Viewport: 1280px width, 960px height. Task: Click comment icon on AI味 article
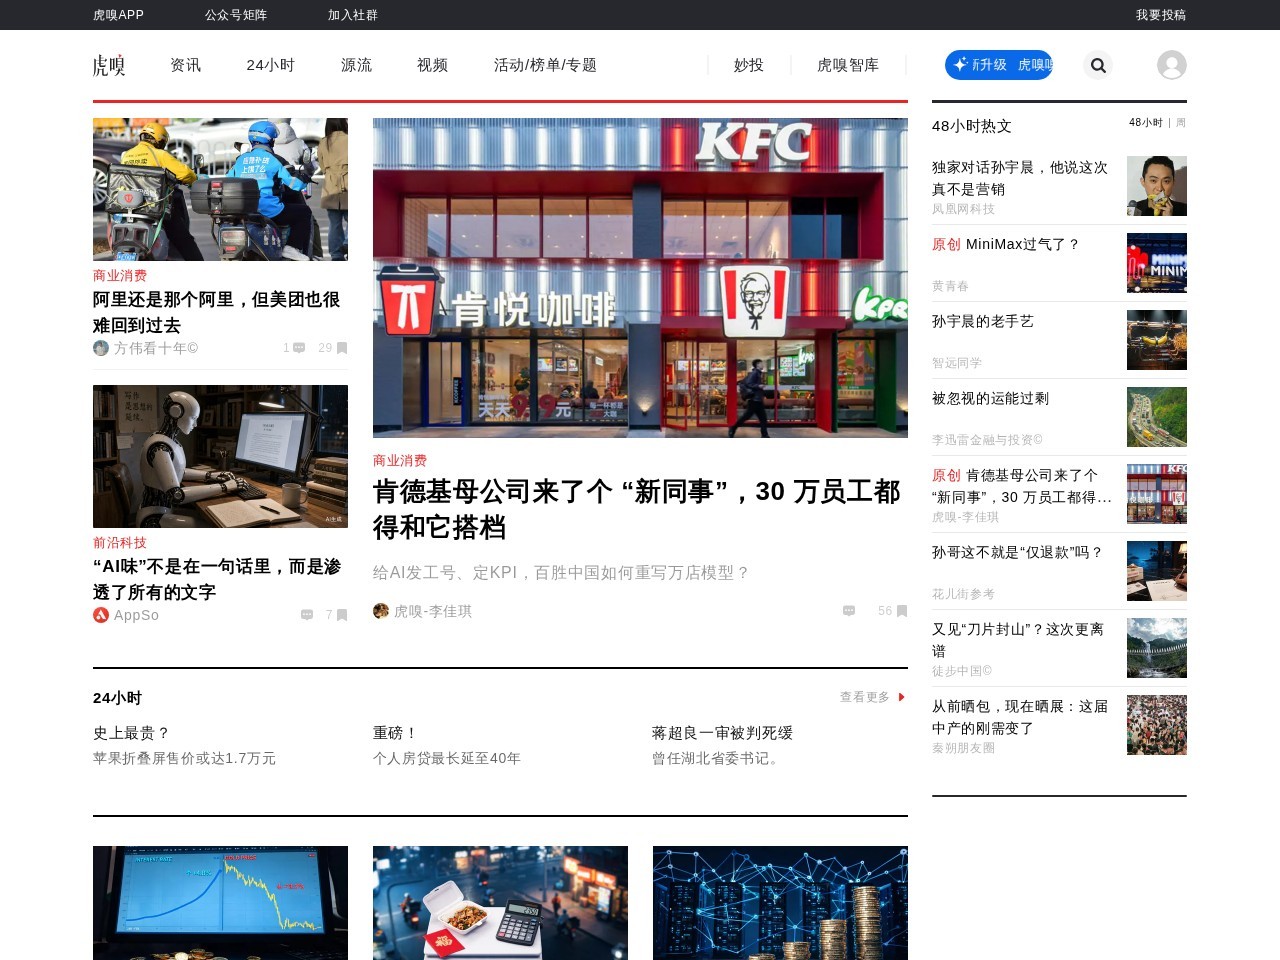[x=307, y=615]
